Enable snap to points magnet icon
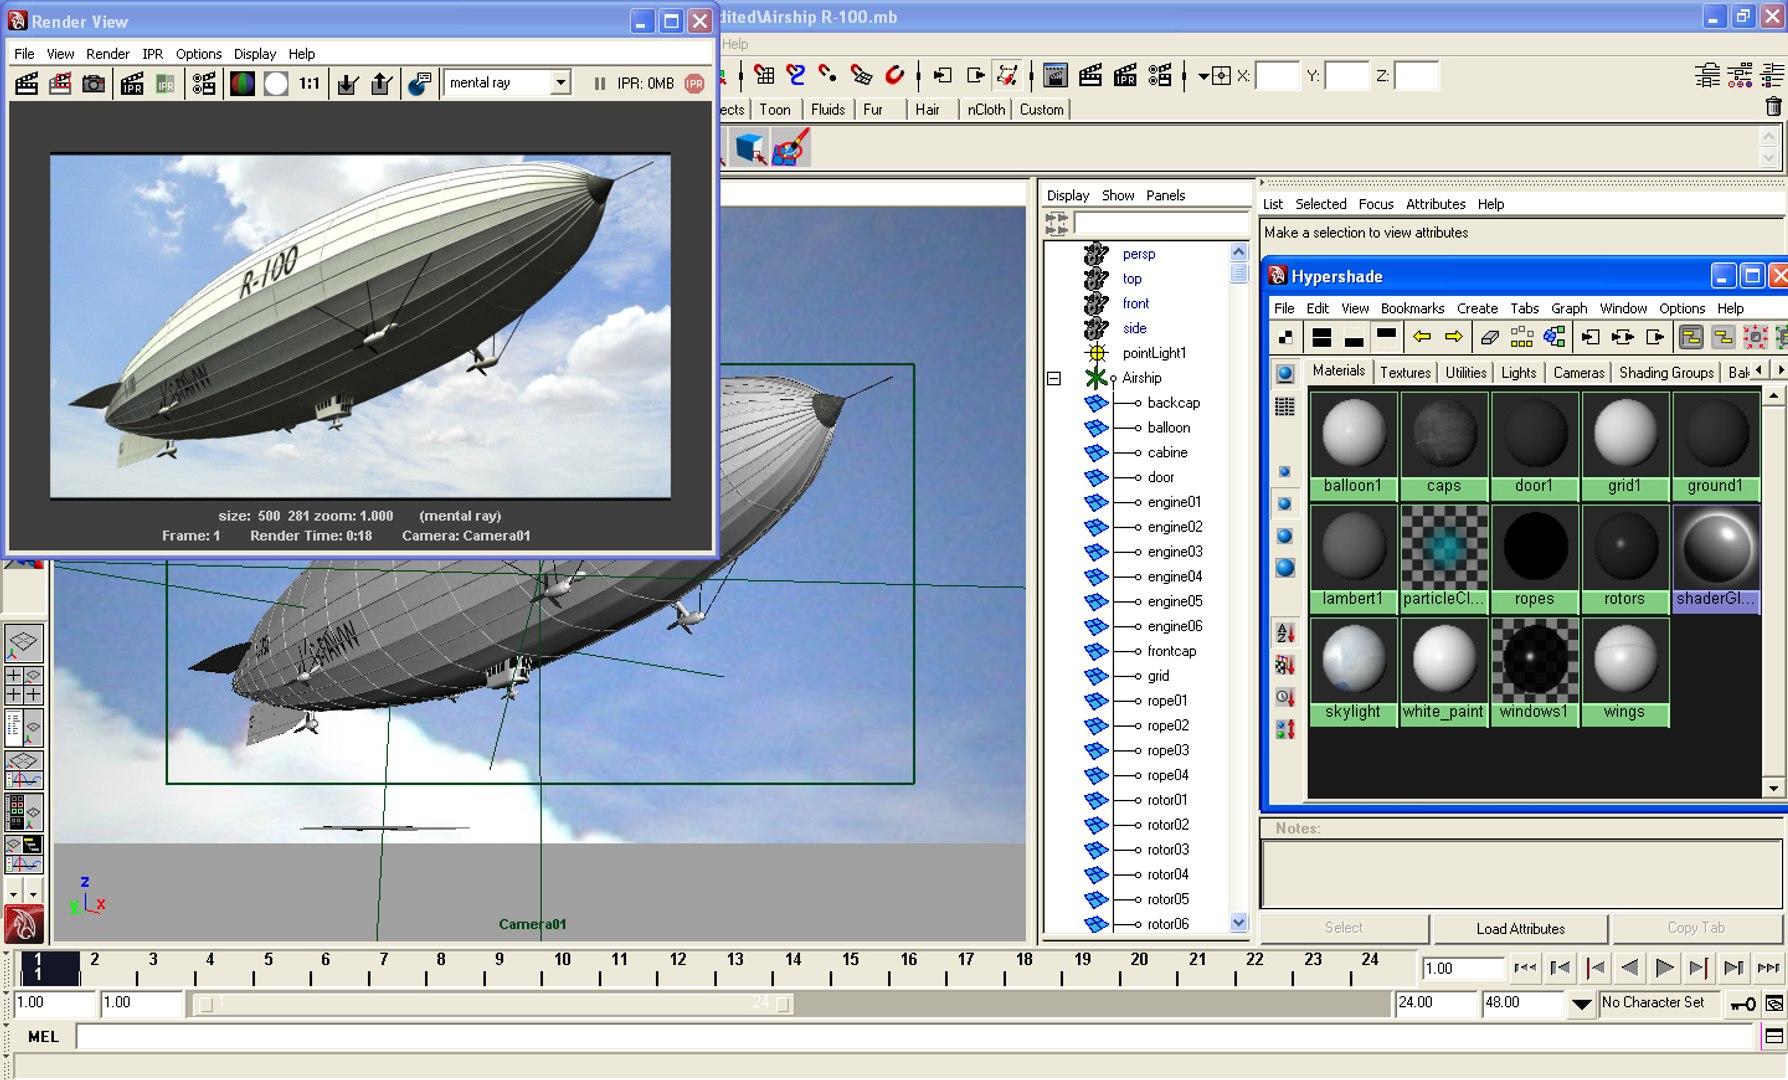The image size is (1788, 1080). pyautogui.click(x=828, y=75)
